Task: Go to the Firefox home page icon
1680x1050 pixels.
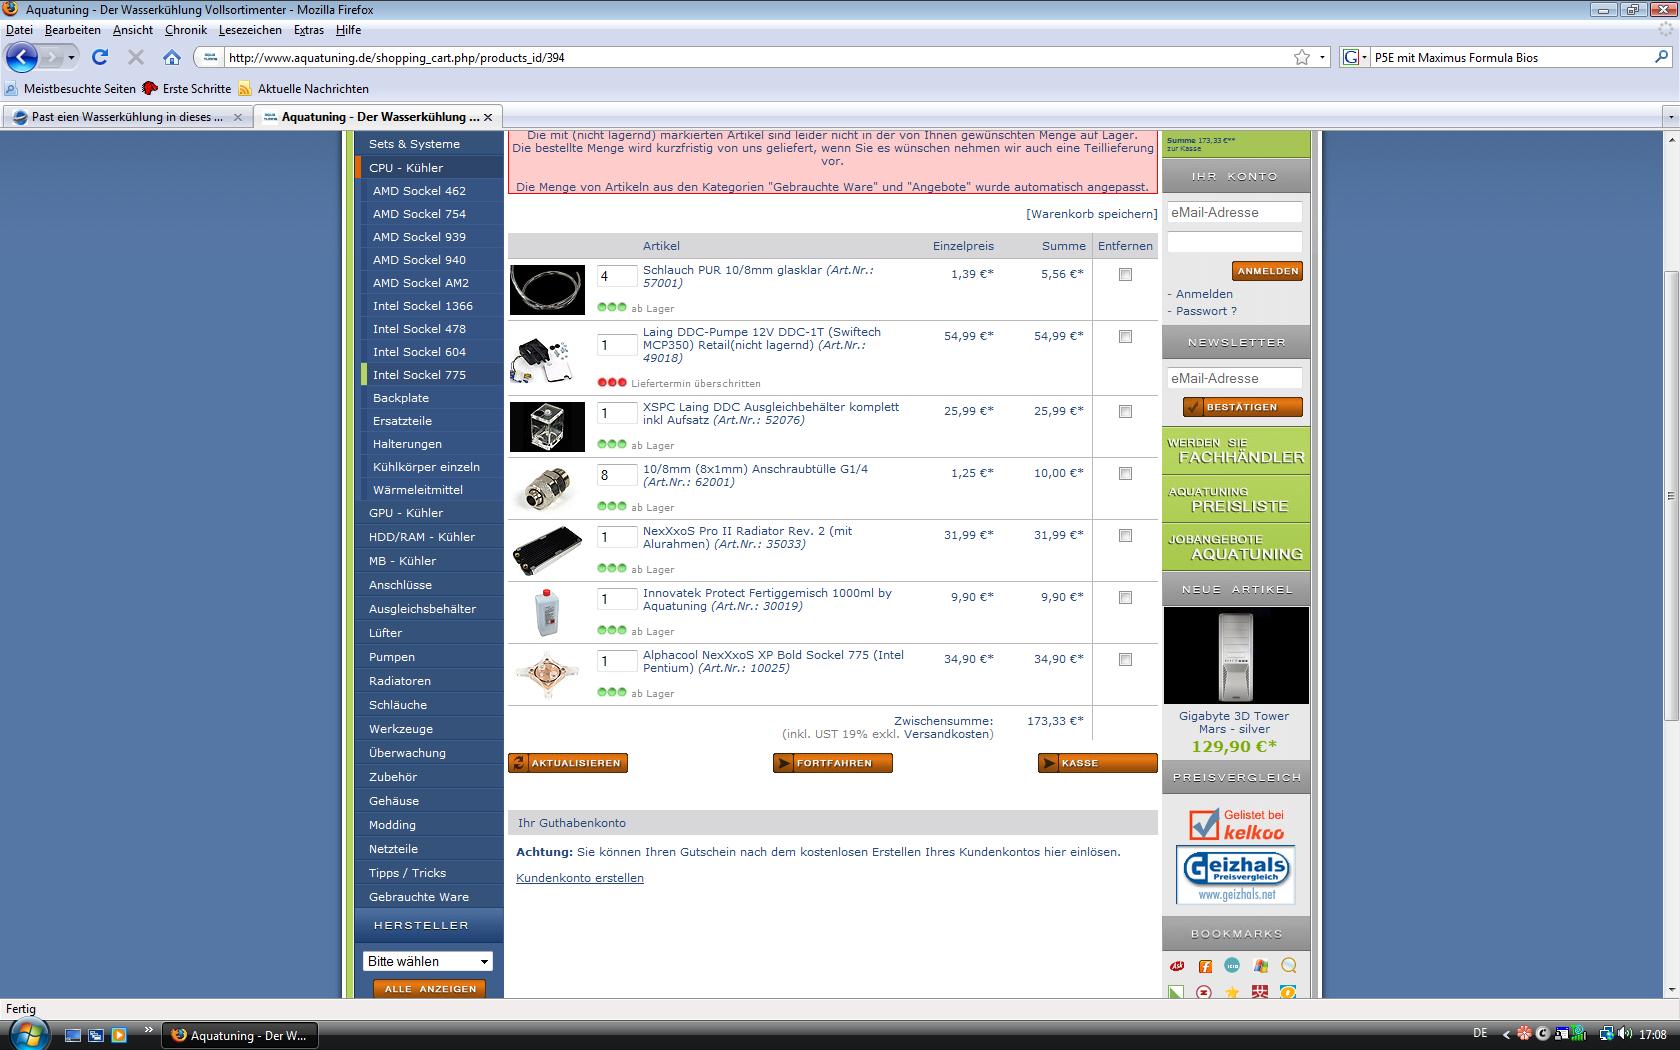Action: [x=172, y=57]
